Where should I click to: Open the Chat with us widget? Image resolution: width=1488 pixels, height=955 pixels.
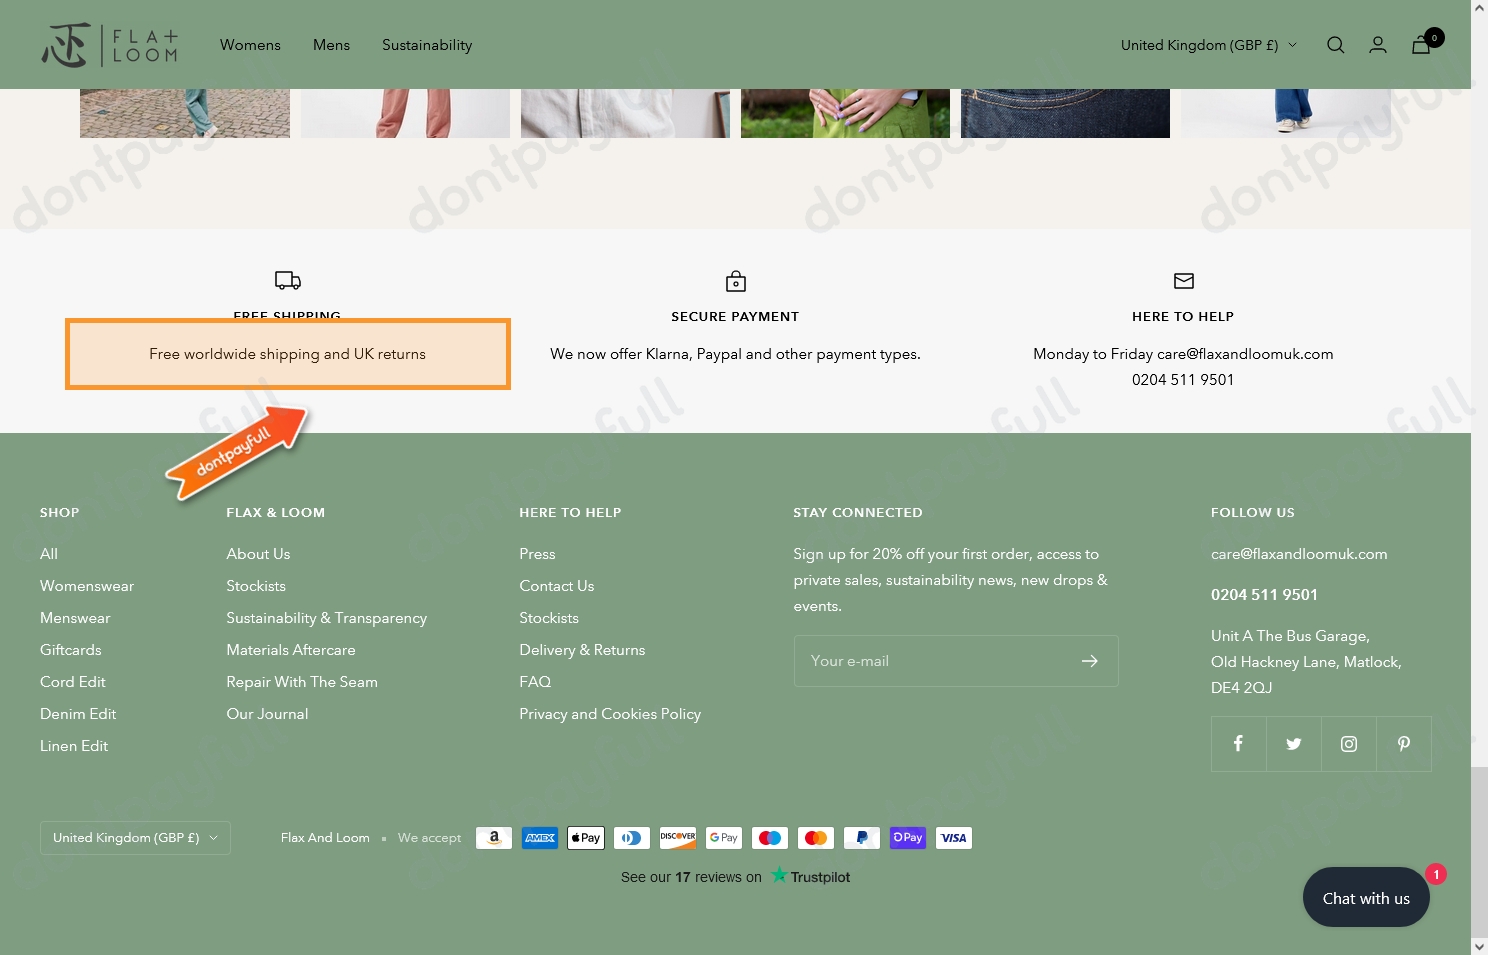pyautogui.click(x=1365, y=897)
